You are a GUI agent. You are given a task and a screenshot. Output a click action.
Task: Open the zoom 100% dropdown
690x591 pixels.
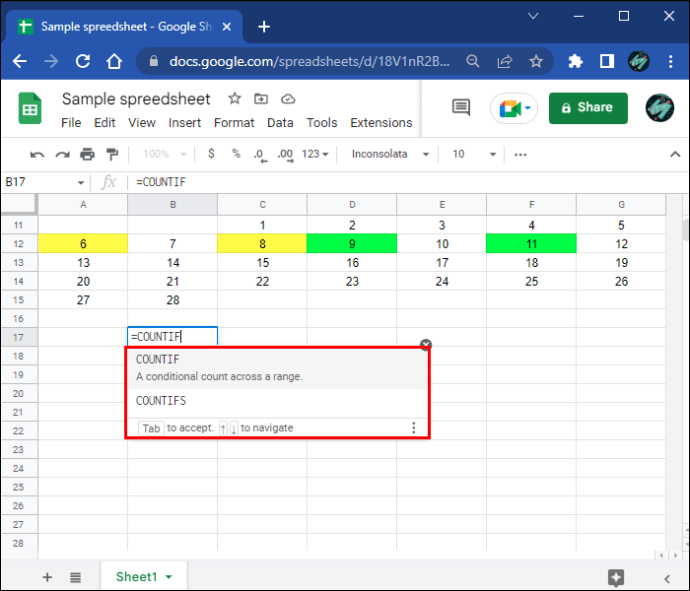(x=165, y=154)
